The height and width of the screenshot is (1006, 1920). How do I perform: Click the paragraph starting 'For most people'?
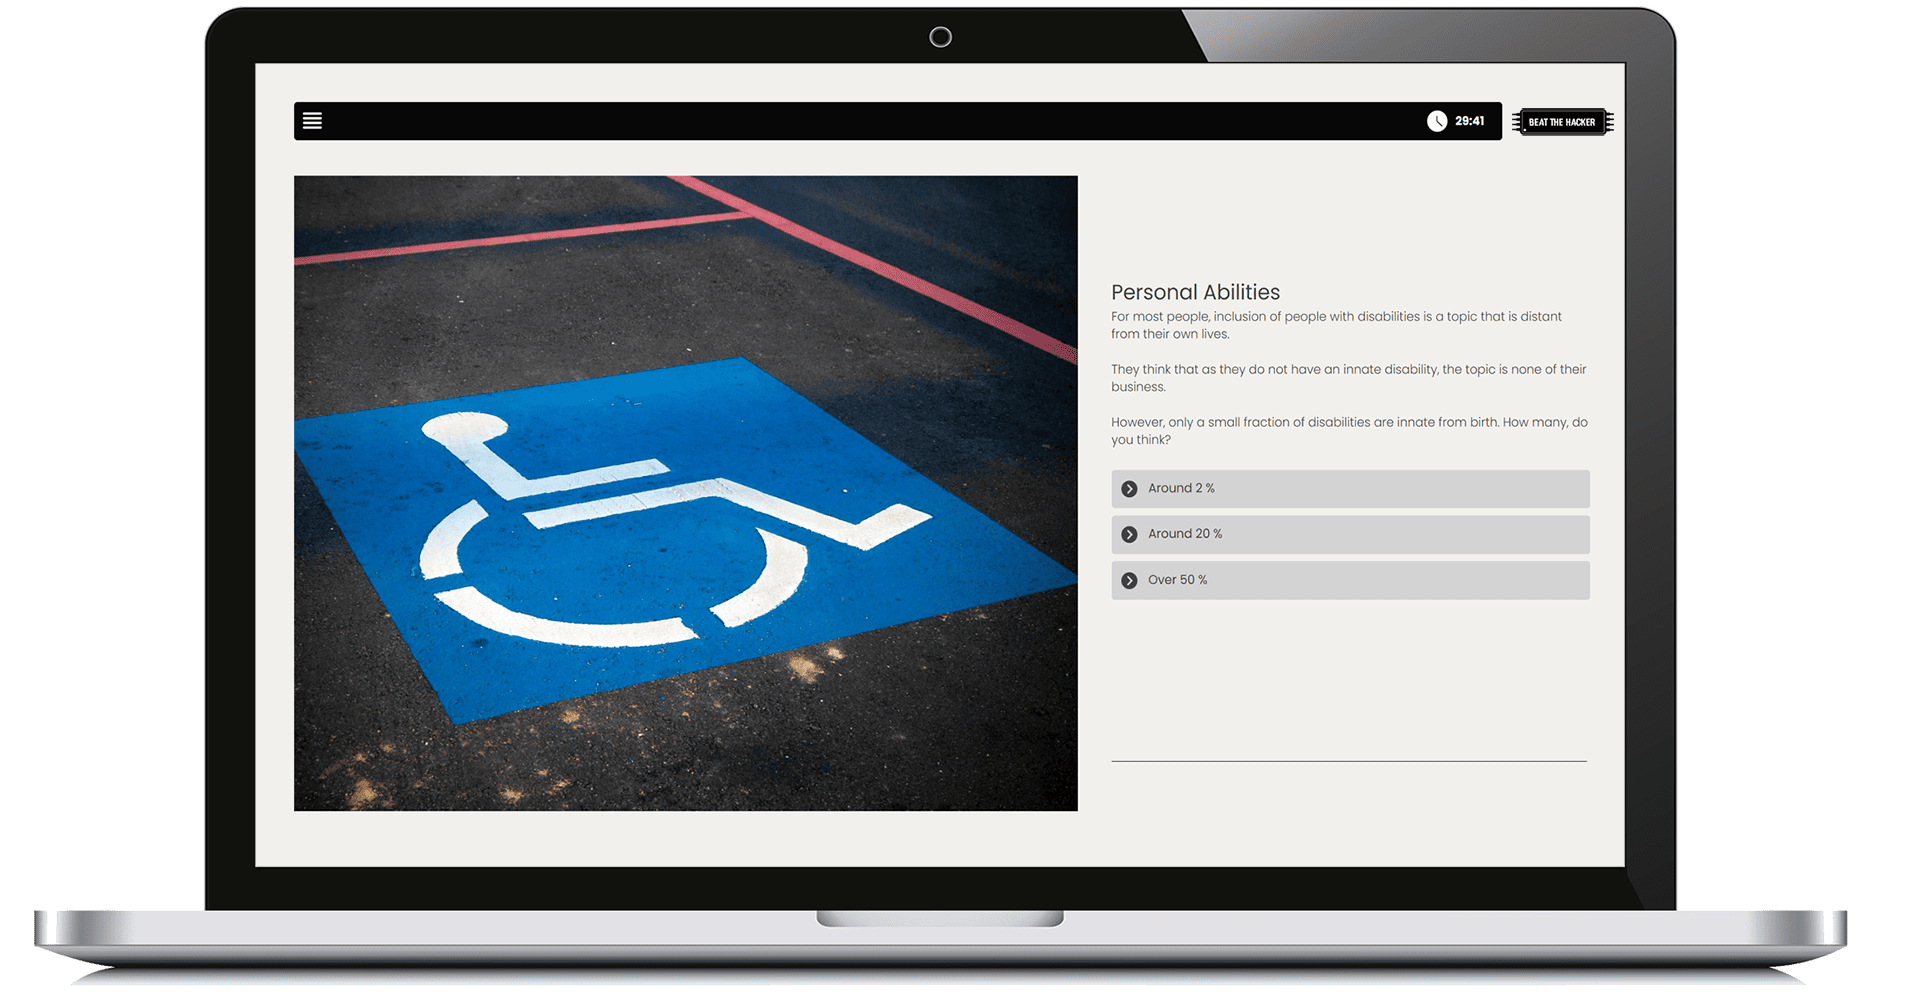point(1336,325)
